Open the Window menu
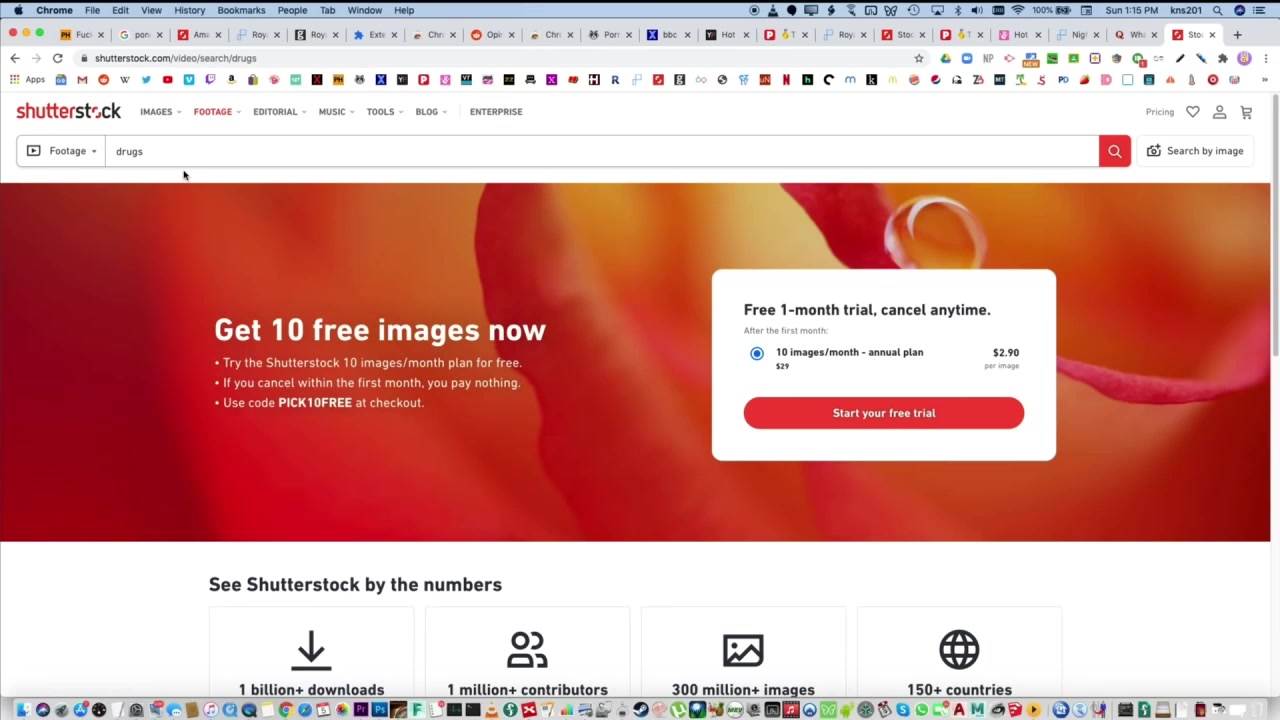This screenshot has height=720, width=1280. point(364,10)
